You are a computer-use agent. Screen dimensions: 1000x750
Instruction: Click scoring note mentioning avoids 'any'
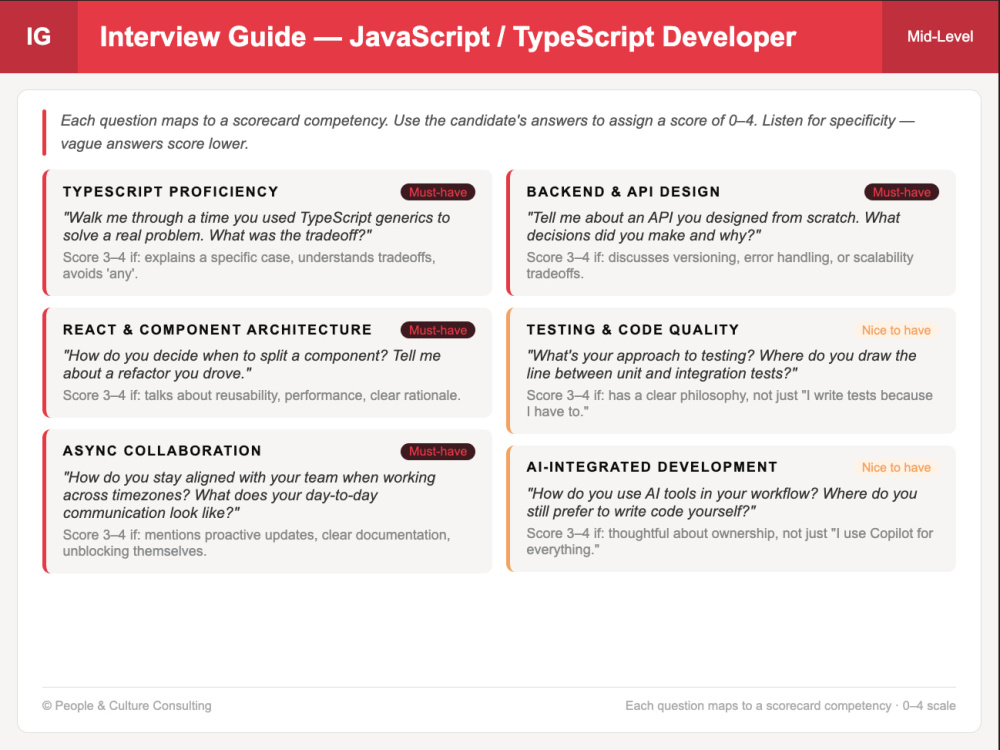click(249, 265)
